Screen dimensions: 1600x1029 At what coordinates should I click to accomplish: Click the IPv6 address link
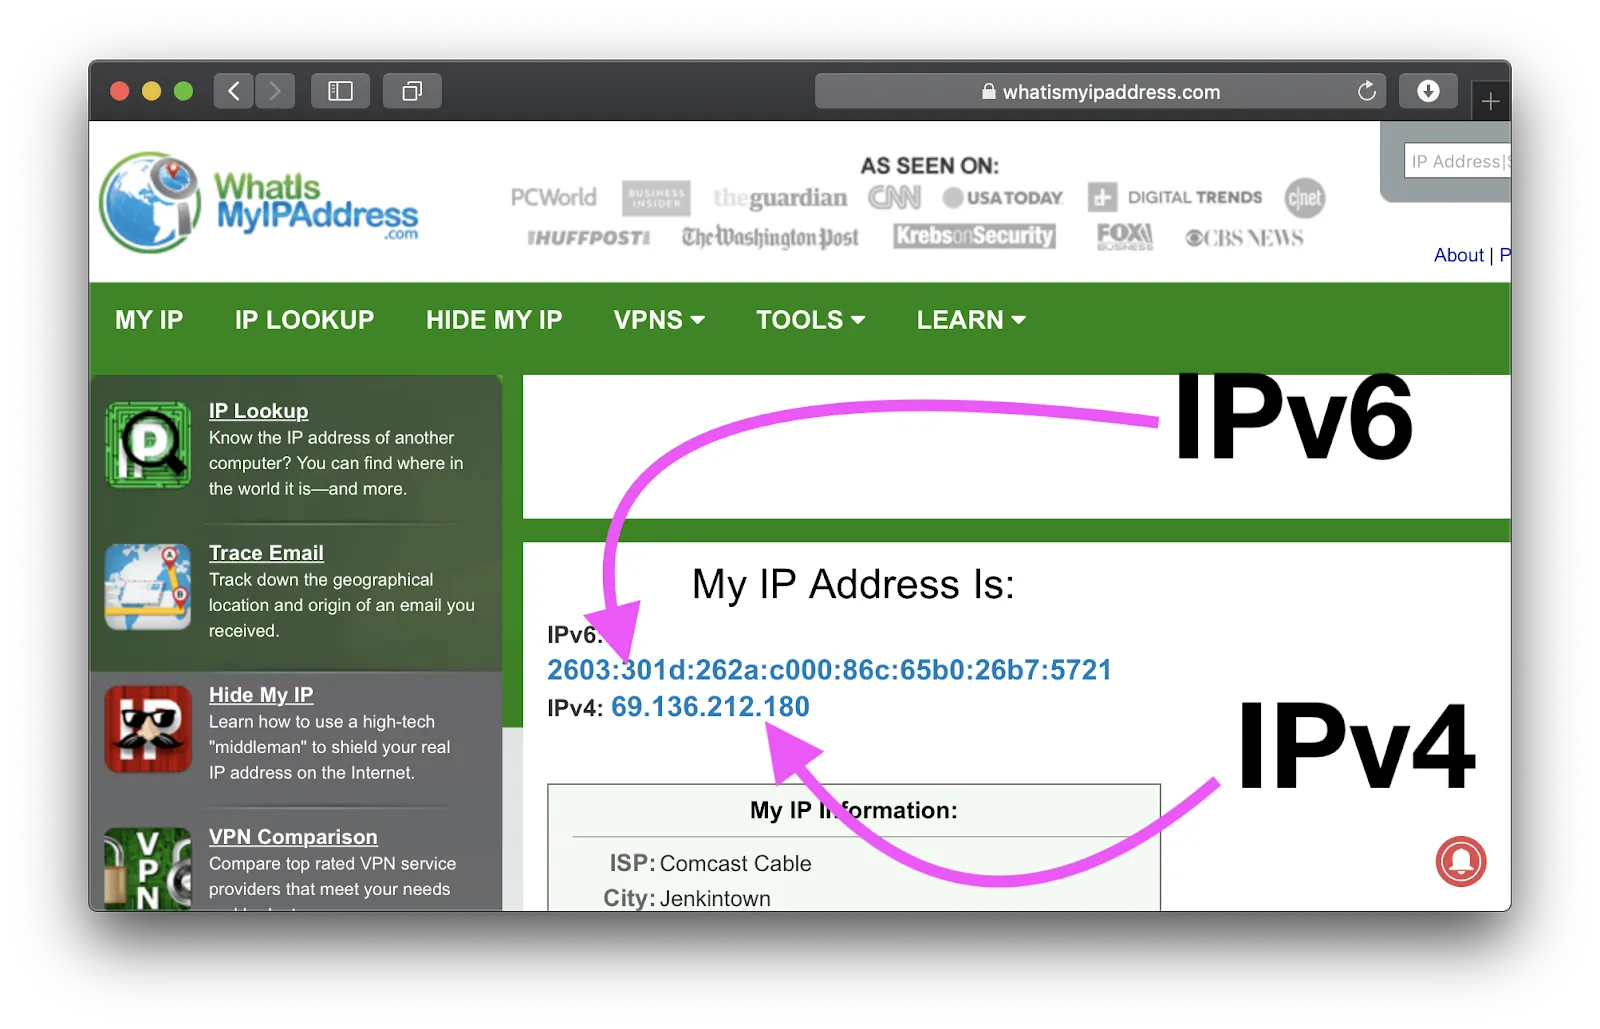pos(829,670)
